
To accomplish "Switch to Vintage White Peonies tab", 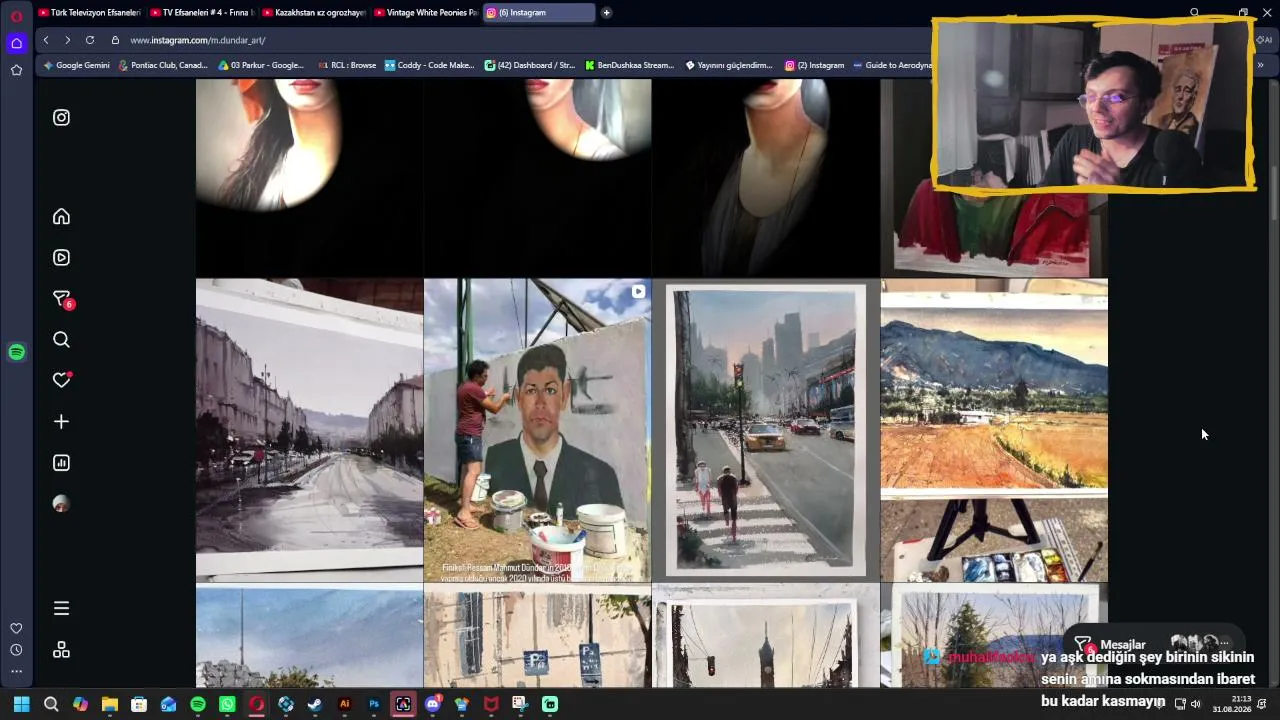I will [424, 13].
